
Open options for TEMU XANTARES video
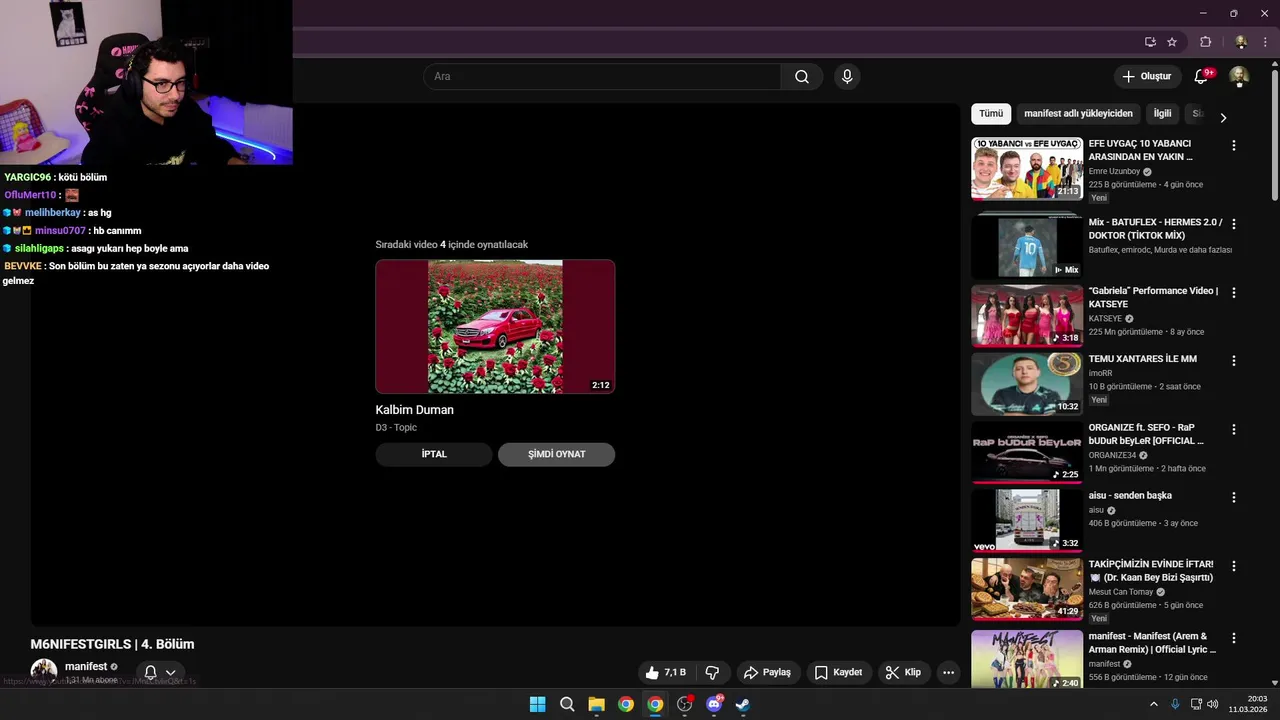coord(1233,361)
